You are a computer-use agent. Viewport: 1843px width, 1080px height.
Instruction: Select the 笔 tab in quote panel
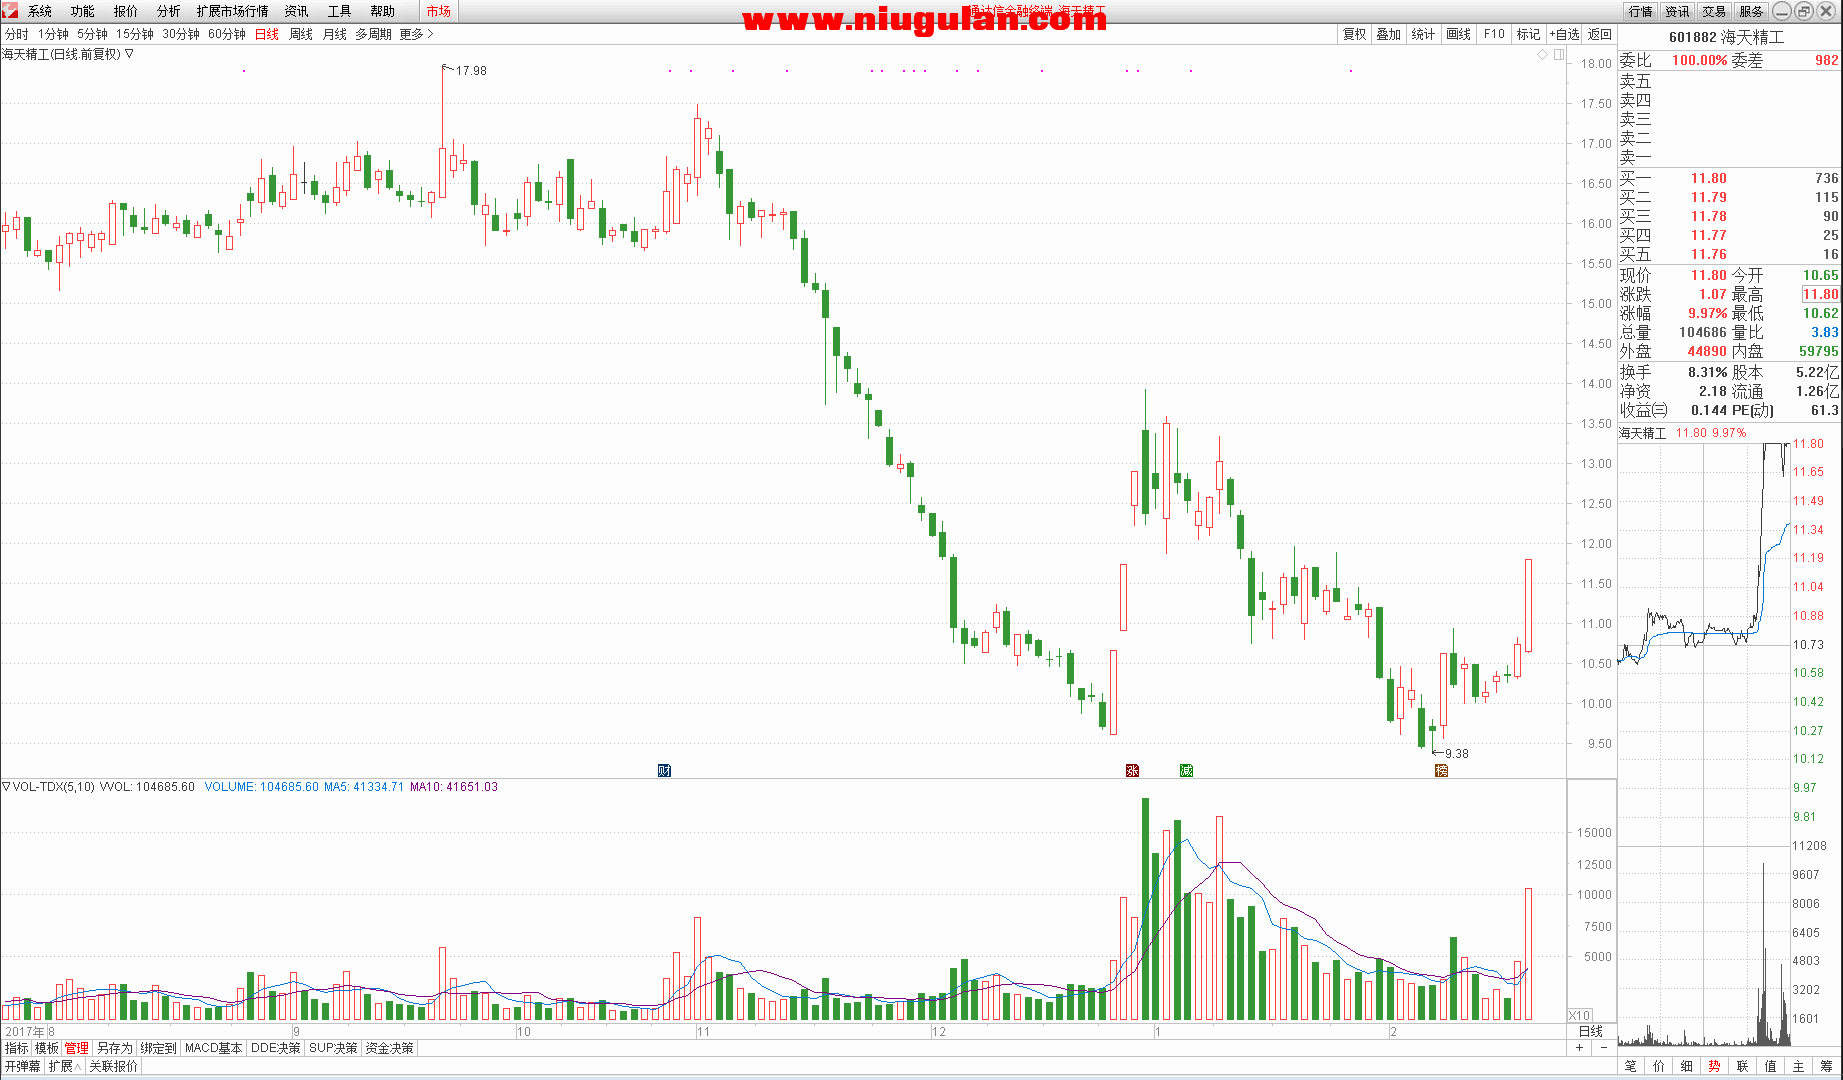pyautogui.click(x=1631, y=1066)
